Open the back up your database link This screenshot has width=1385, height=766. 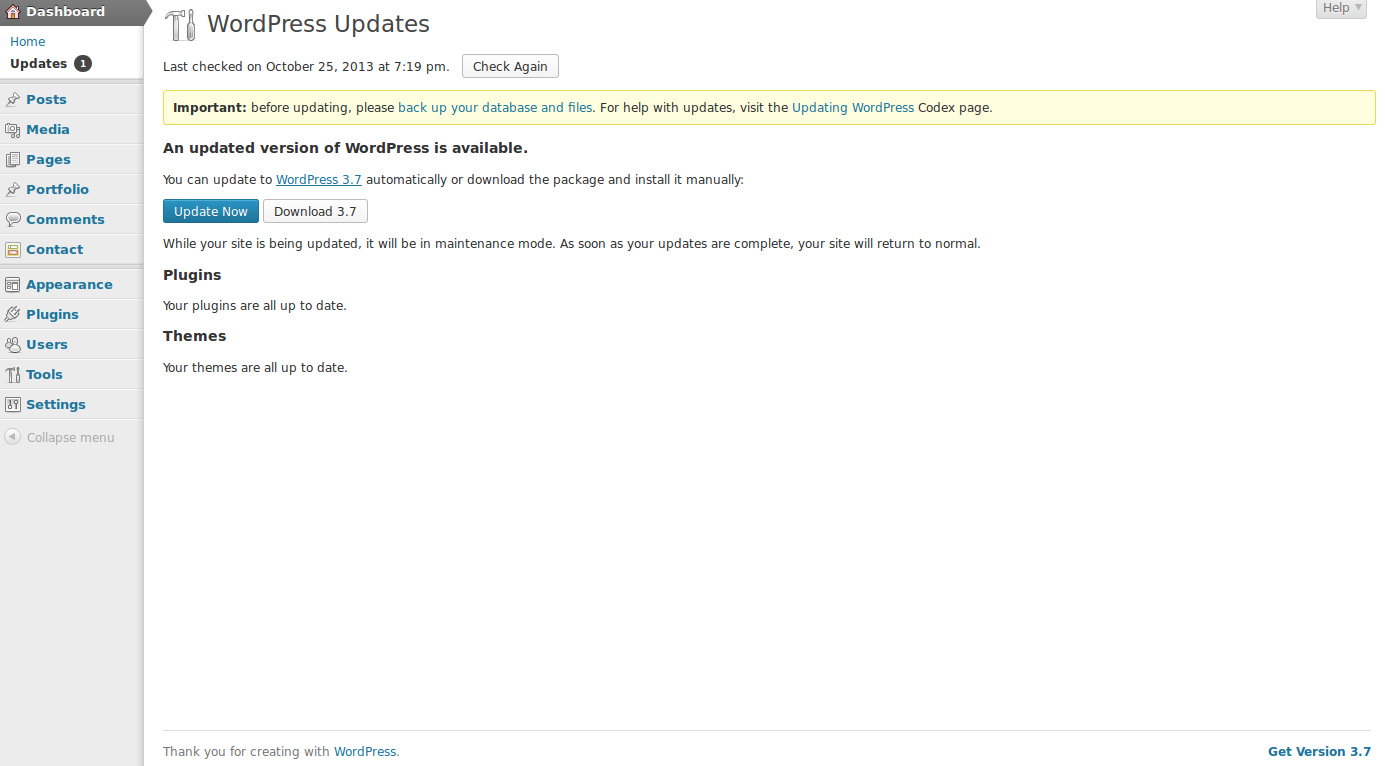coord(495,108)
